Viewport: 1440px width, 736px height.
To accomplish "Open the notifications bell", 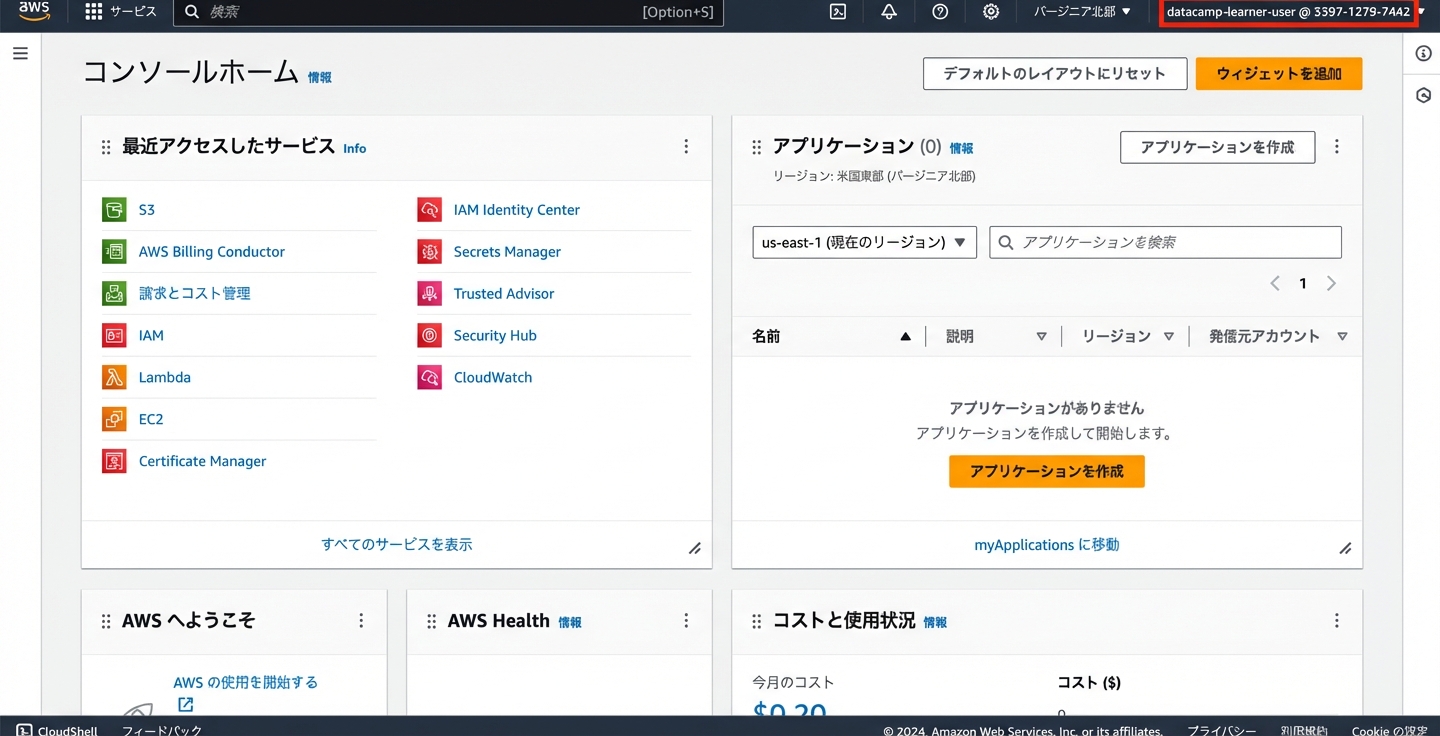I will coord(889,12).
